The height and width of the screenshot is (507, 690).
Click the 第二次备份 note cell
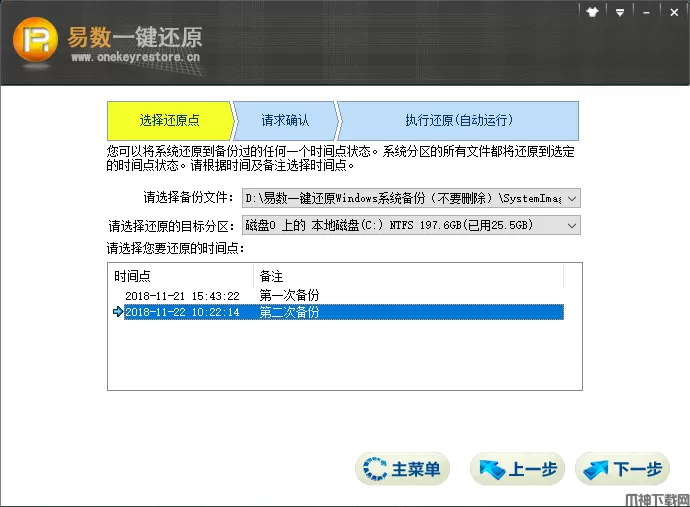[x=289, y=312]
